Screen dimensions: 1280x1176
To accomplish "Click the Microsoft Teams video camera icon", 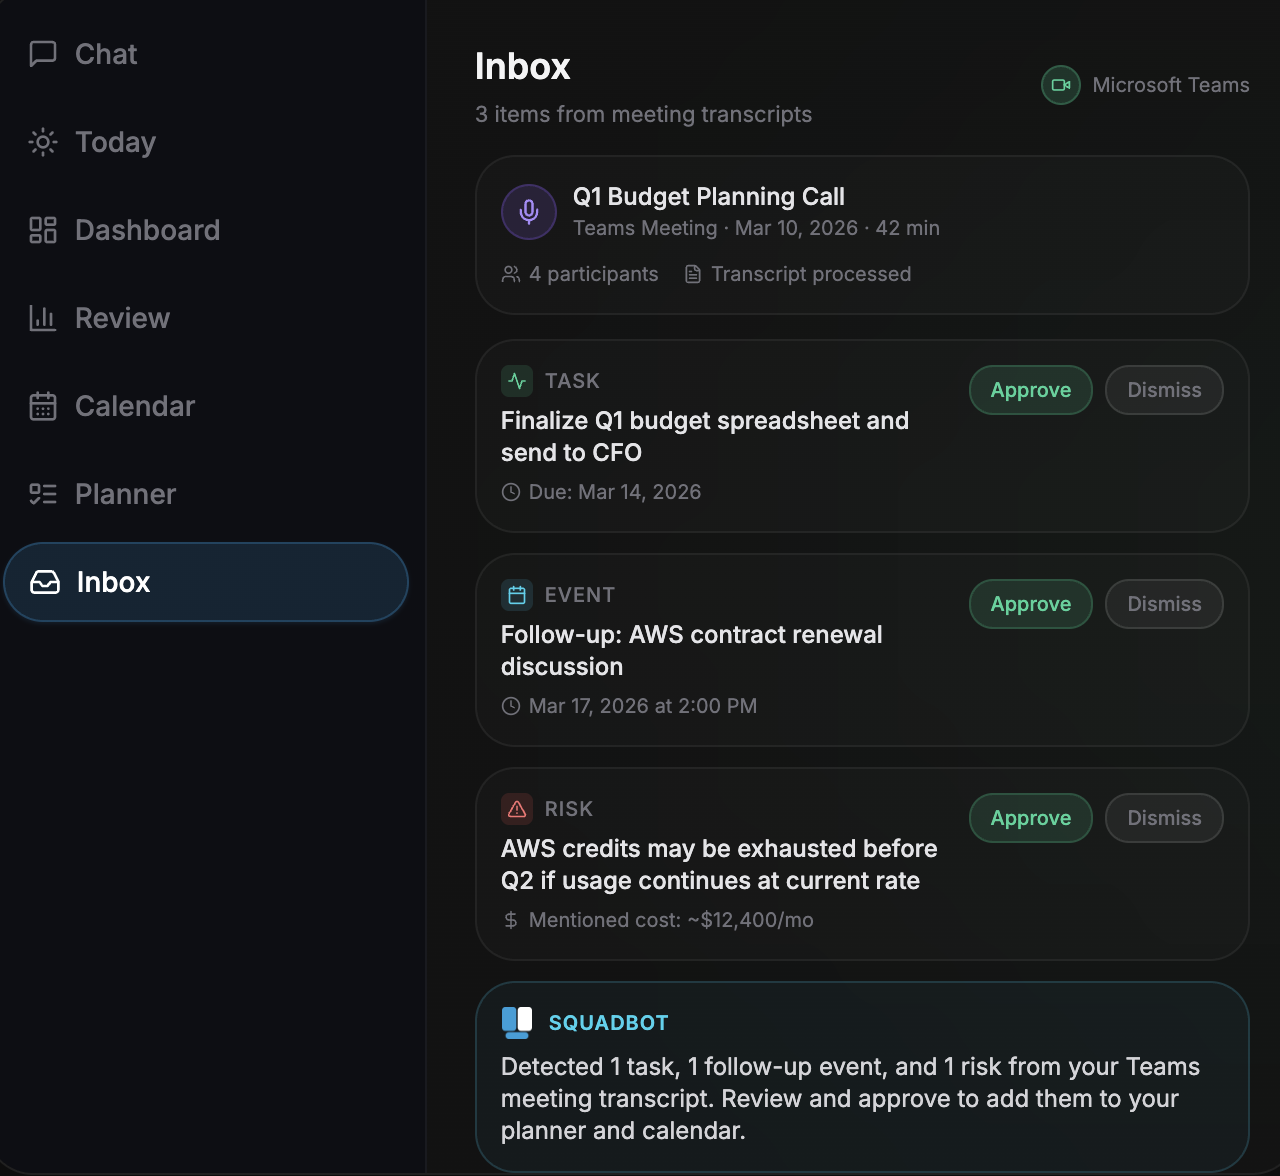I will coord(1061,85).
